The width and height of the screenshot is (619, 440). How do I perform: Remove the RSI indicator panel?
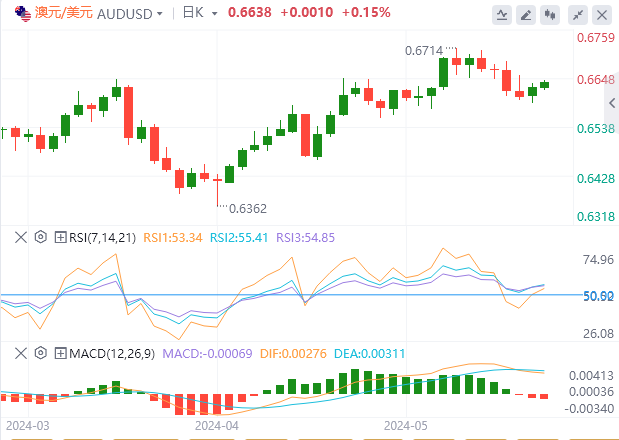20,237
